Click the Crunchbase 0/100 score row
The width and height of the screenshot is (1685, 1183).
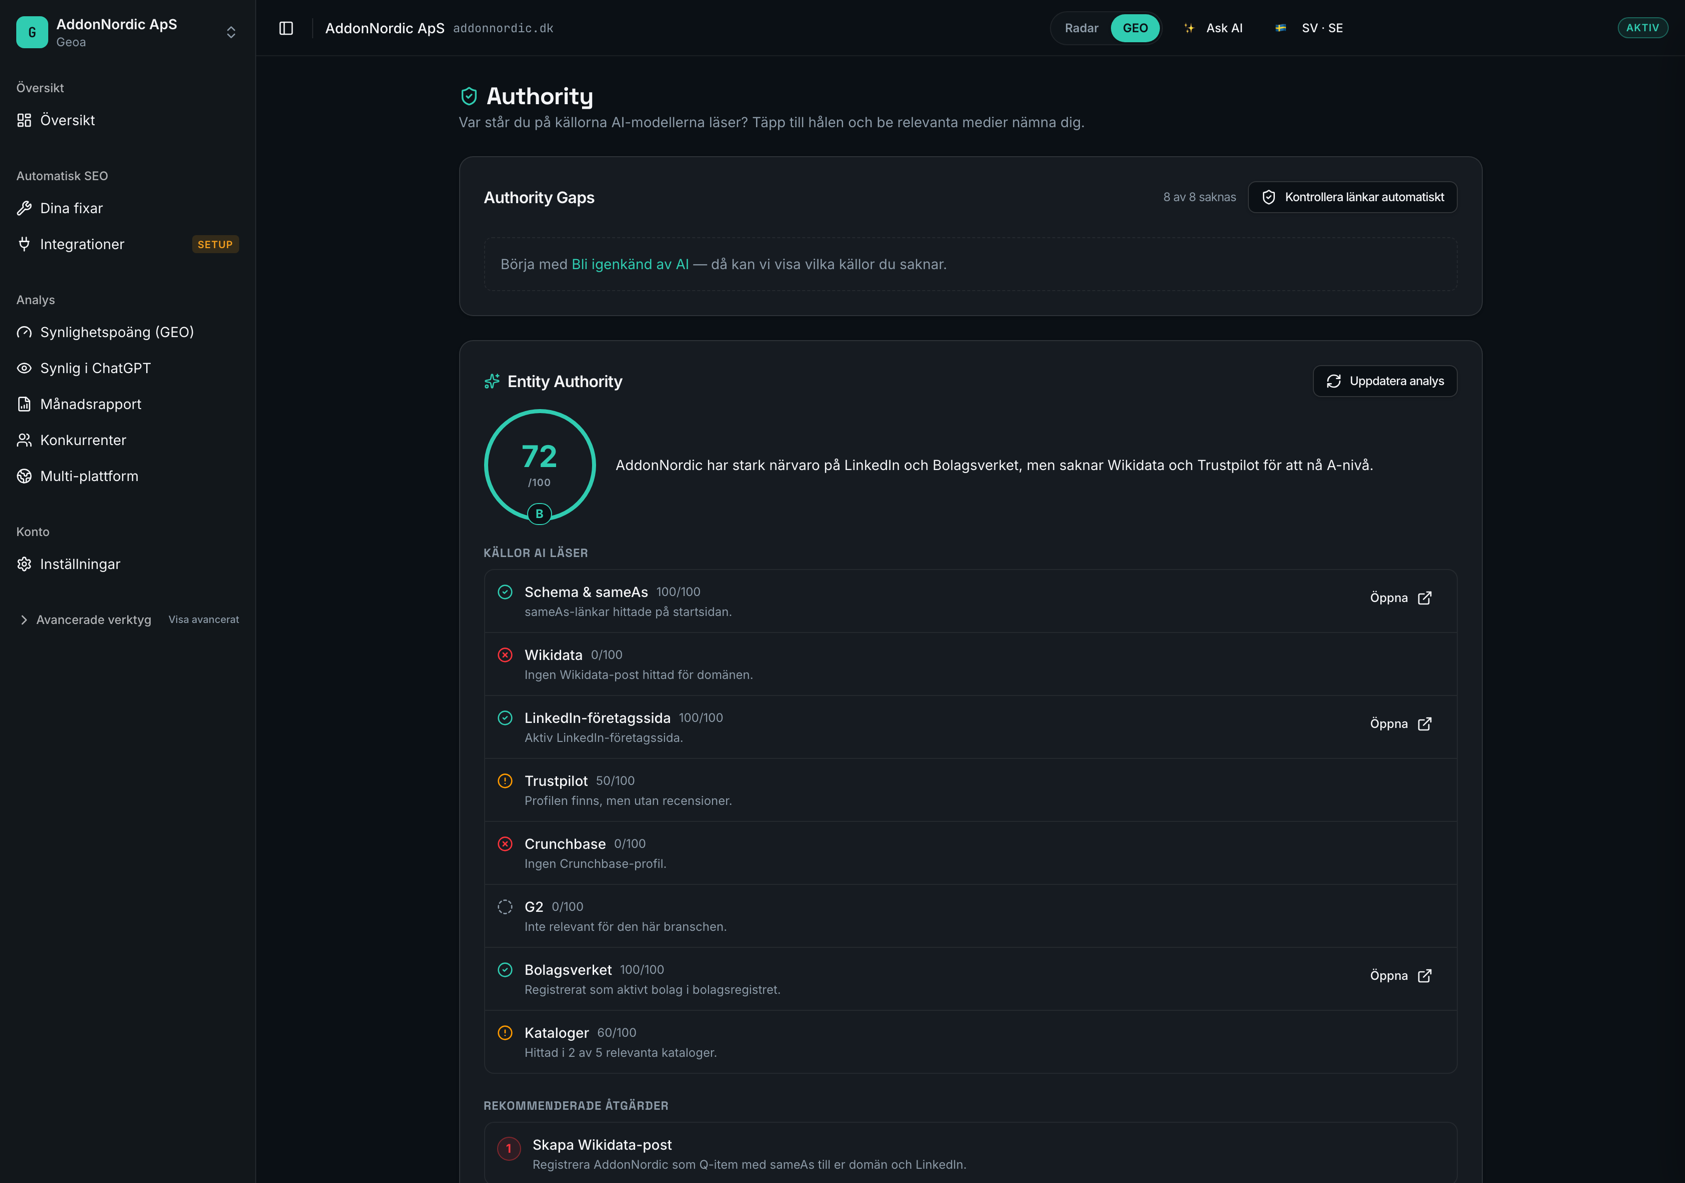coord(970,853)
